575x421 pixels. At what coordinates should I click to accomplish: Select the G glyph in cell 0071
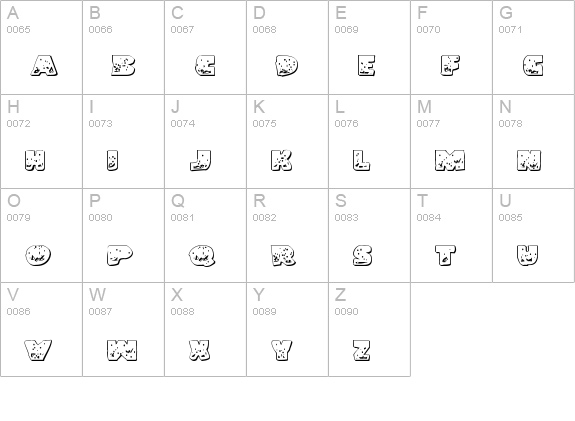tap(533, 66)
